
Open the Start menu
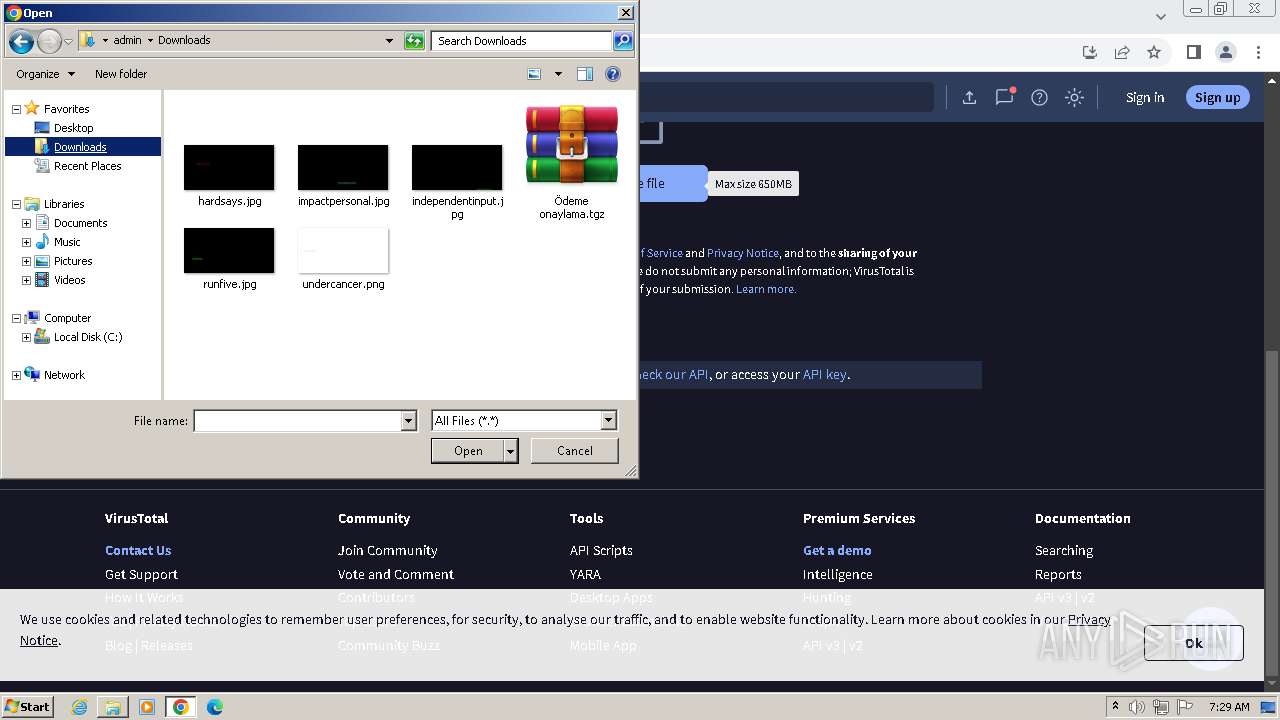pos(28,707)
